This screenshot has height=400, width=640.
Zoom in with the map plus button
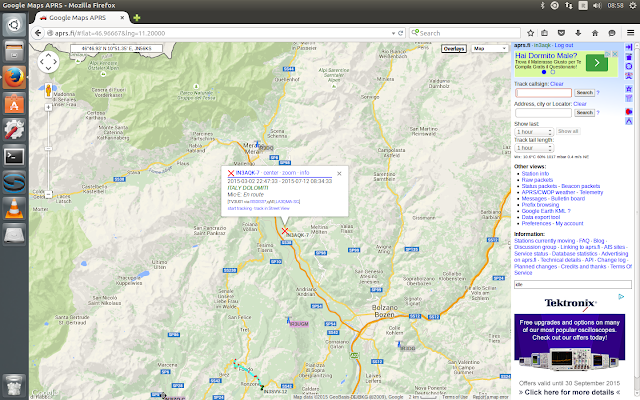click(x=48, y=107)
